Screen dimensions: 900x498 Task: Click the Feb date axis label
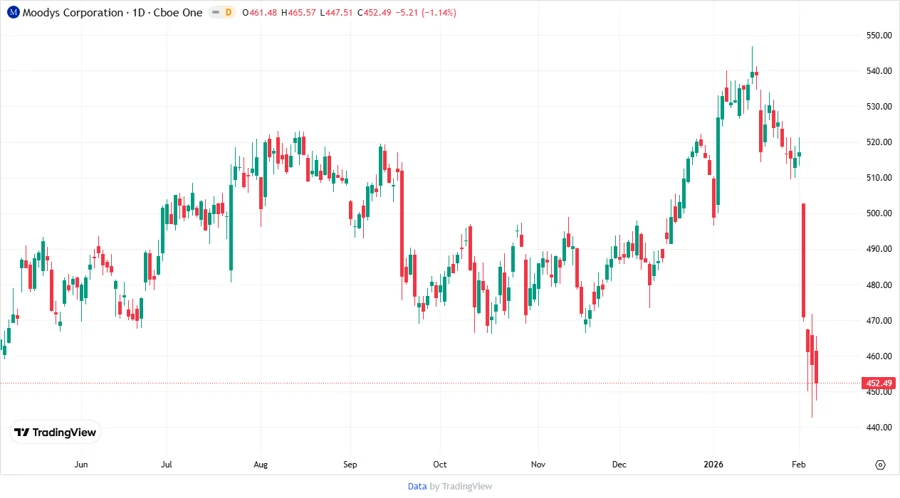coord(798,464)
